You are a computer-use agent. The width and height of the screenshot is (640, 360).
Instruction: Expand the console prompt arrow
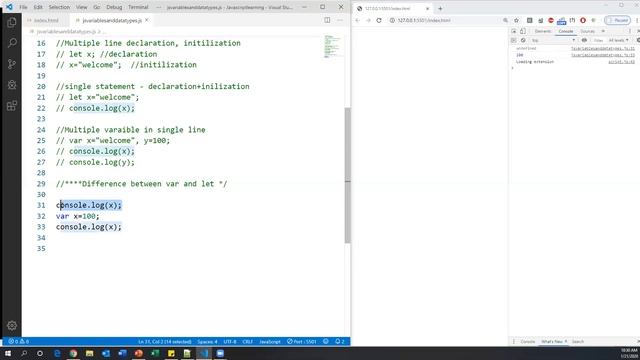pyautogui.click(x=513, y=68)
